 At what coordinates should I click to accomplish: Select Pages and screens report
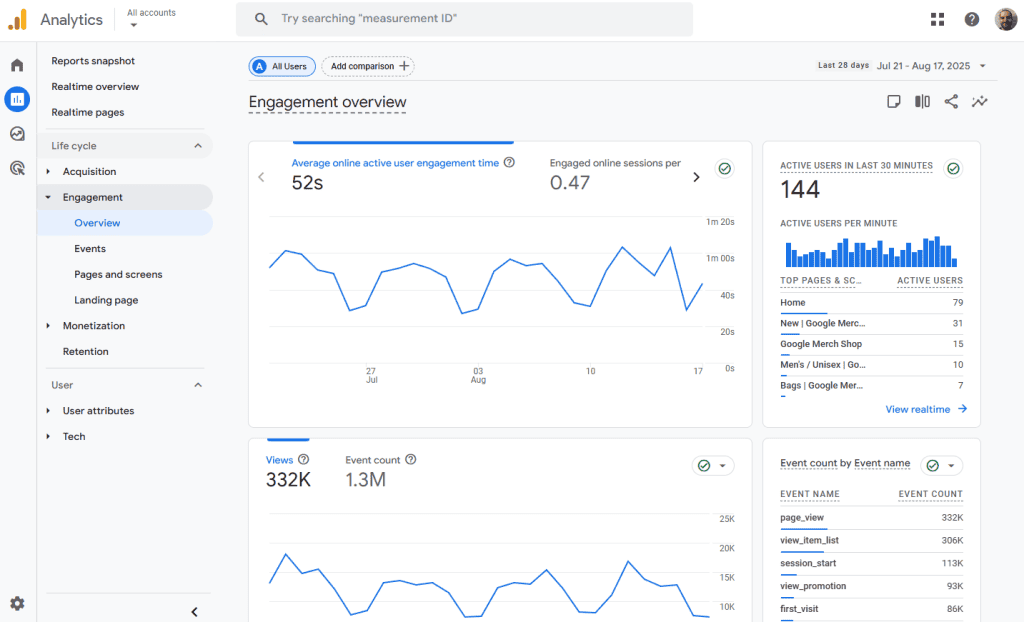pos(118,274)
